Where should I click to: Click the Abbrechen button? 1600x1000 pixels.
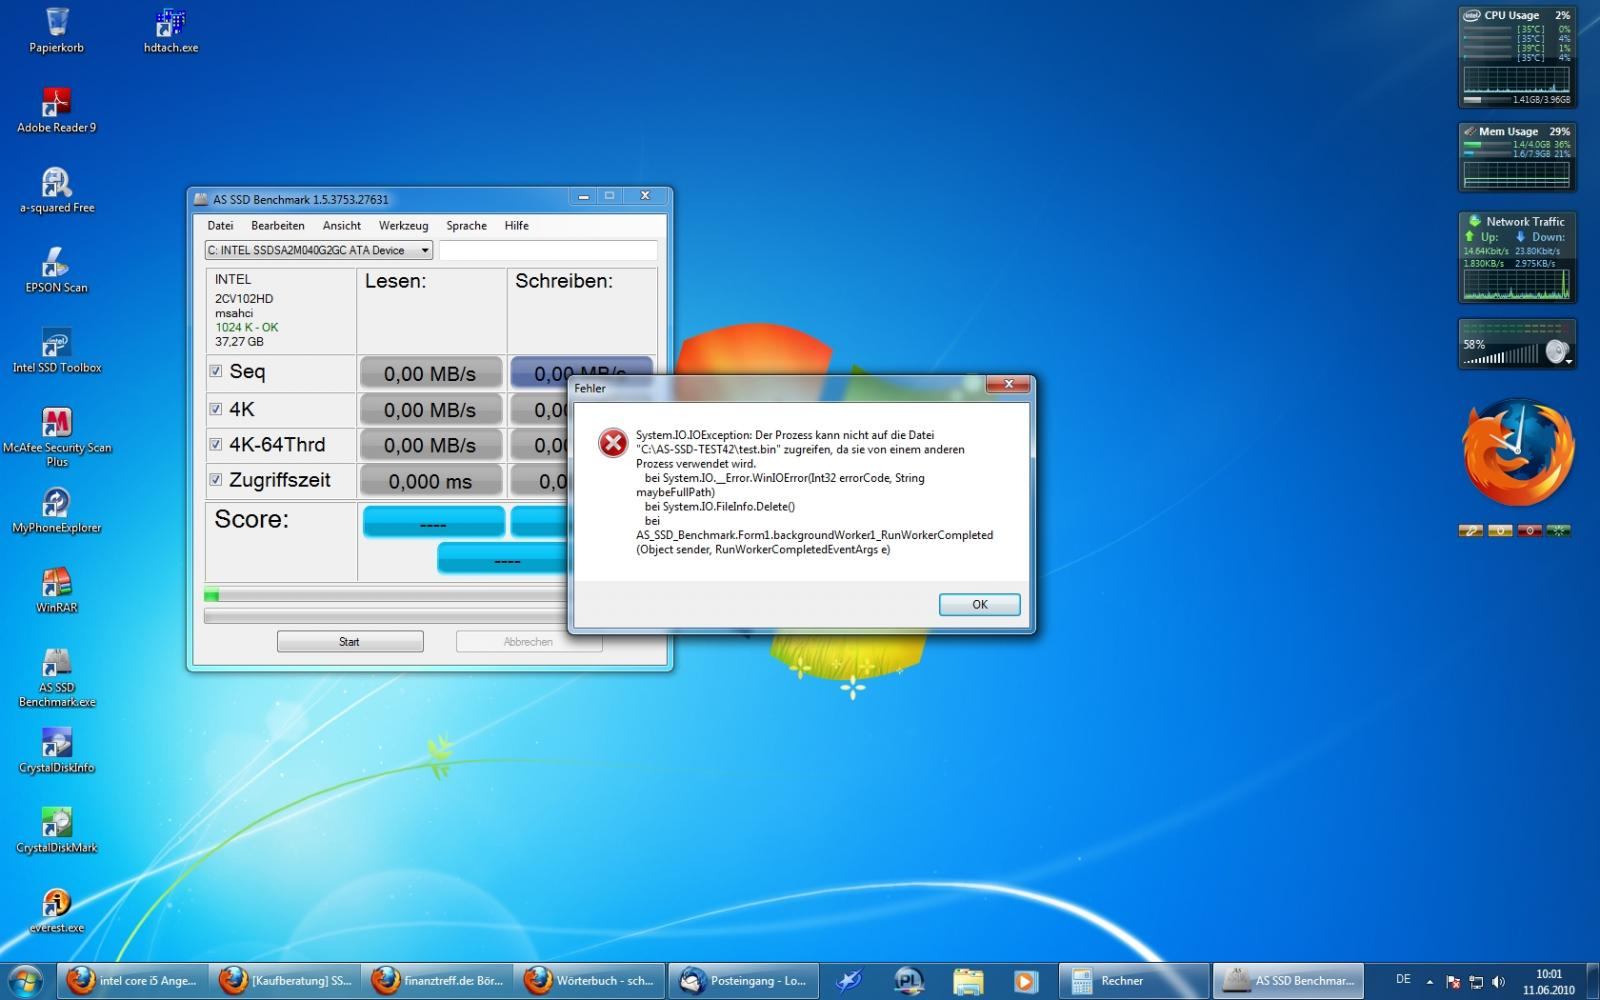pyautogui.click(x=528, y=641)
